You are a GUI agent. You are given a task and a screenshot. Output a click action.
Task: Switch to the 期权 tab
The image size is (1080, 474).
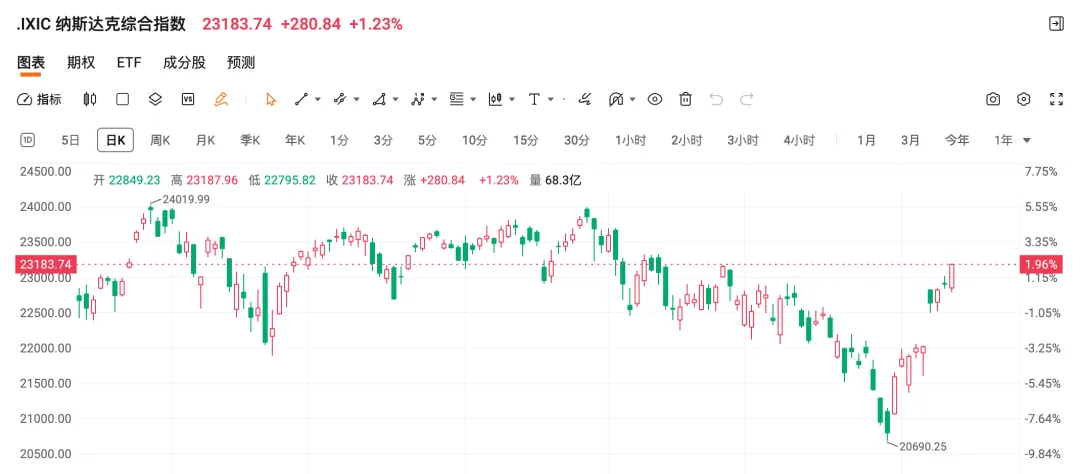point(81,62)
